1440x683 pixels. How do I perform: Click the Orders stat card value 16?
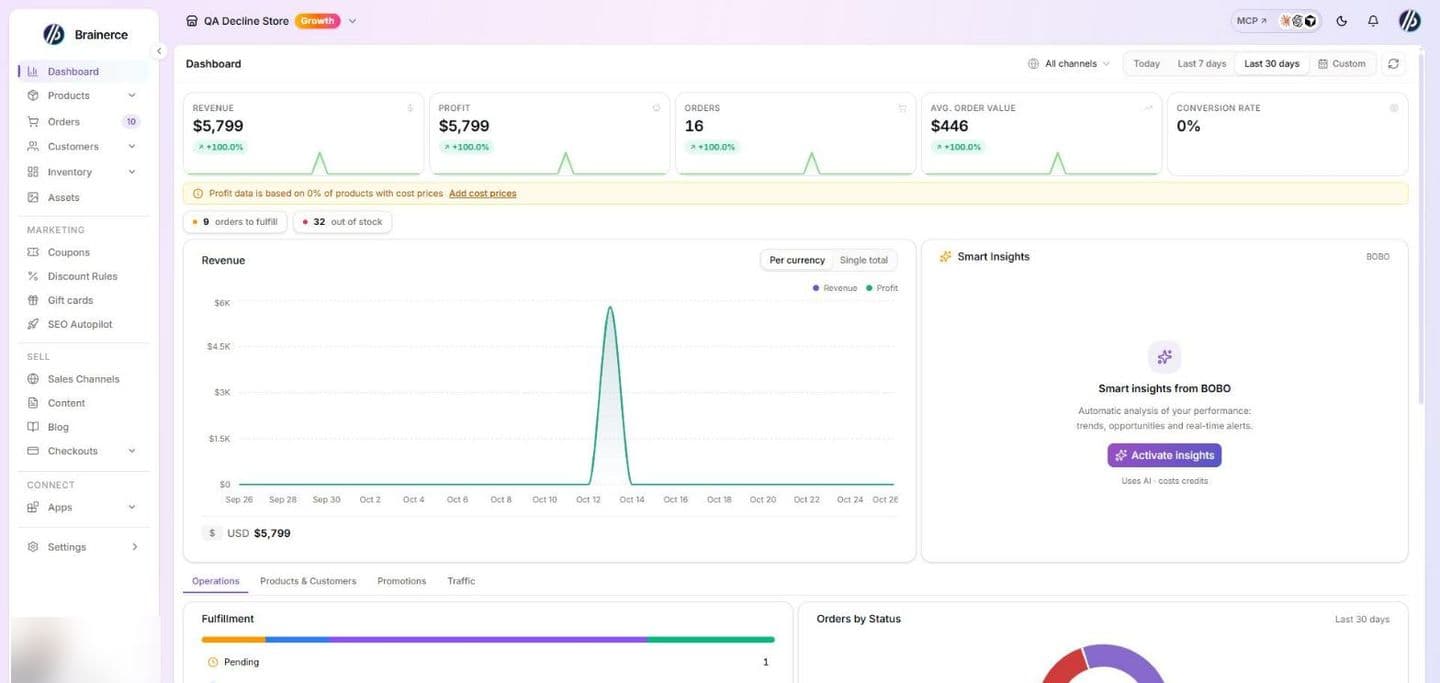coord(694,126)
